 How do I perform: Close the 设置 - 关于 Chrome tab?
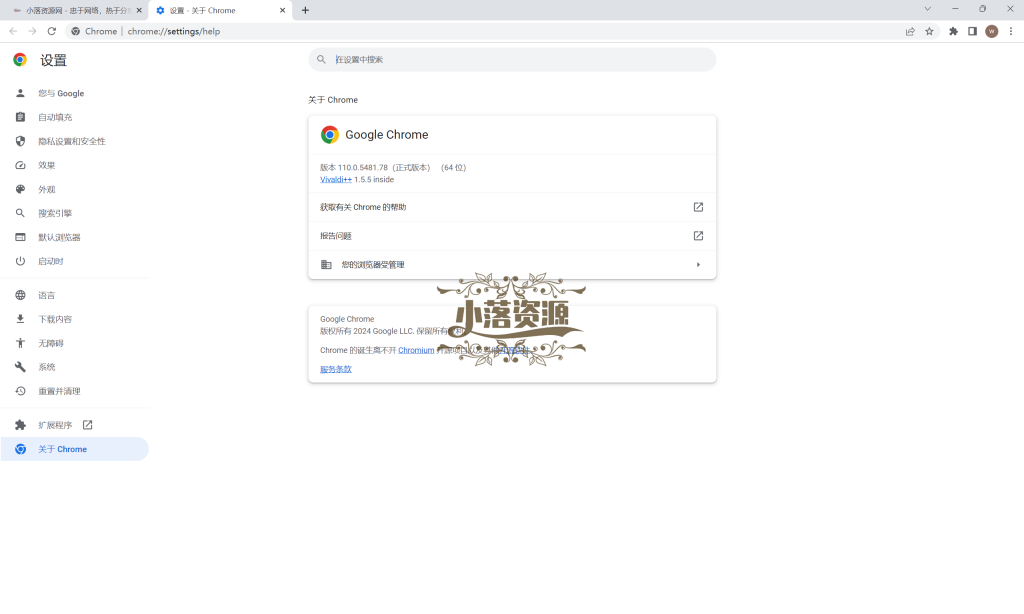(x=283, y=10)
